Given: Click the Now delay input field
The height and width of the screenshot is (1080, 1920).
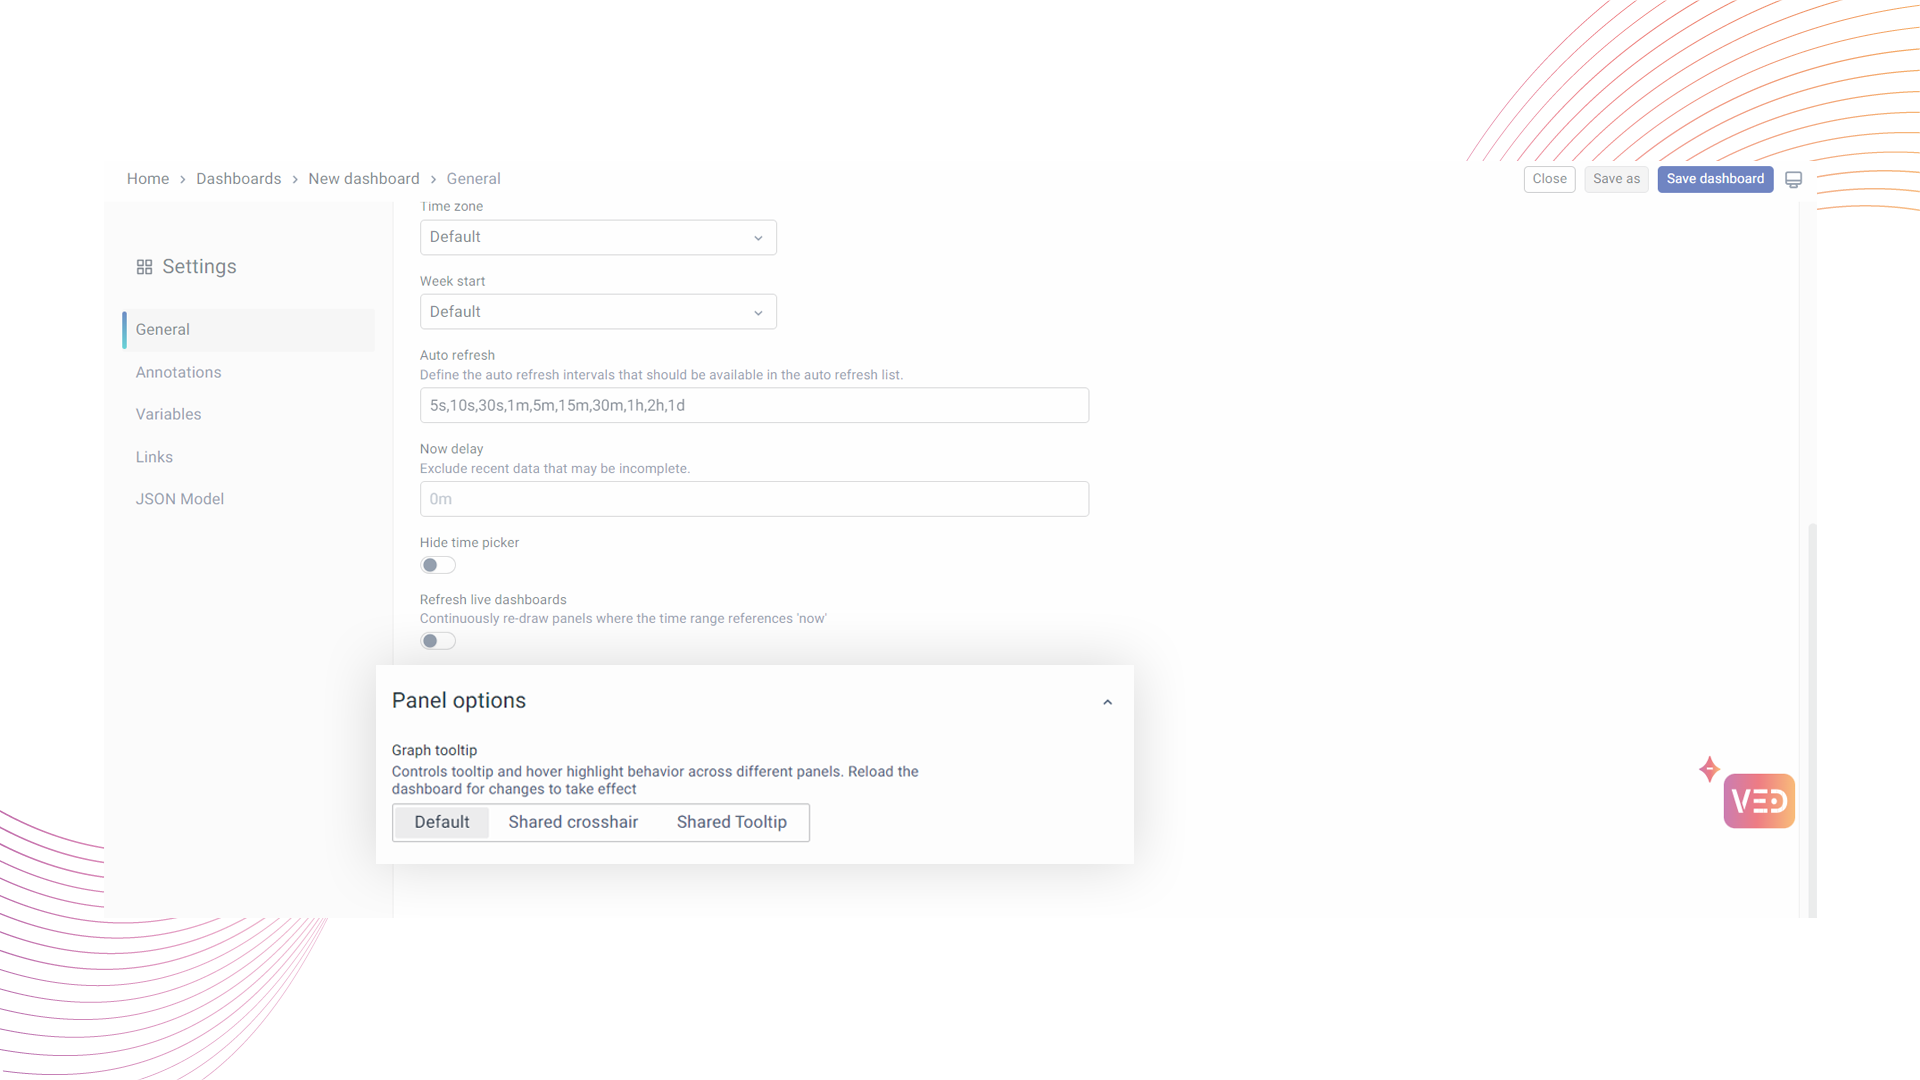Looking at the screenshot, I should pyautogui.click(x=753, y=499).
